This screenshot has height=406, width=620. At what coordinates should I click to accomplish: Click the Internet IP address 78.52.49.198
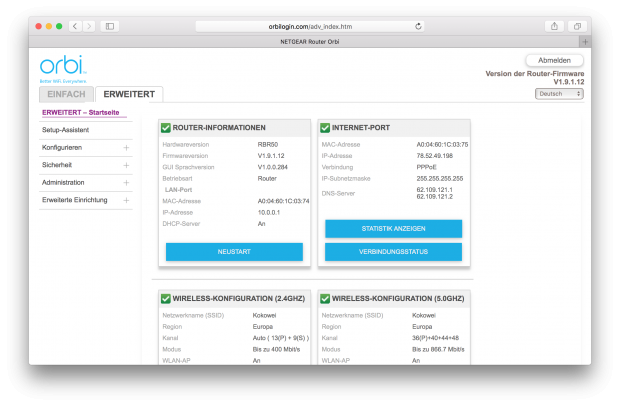coord(435,156)
